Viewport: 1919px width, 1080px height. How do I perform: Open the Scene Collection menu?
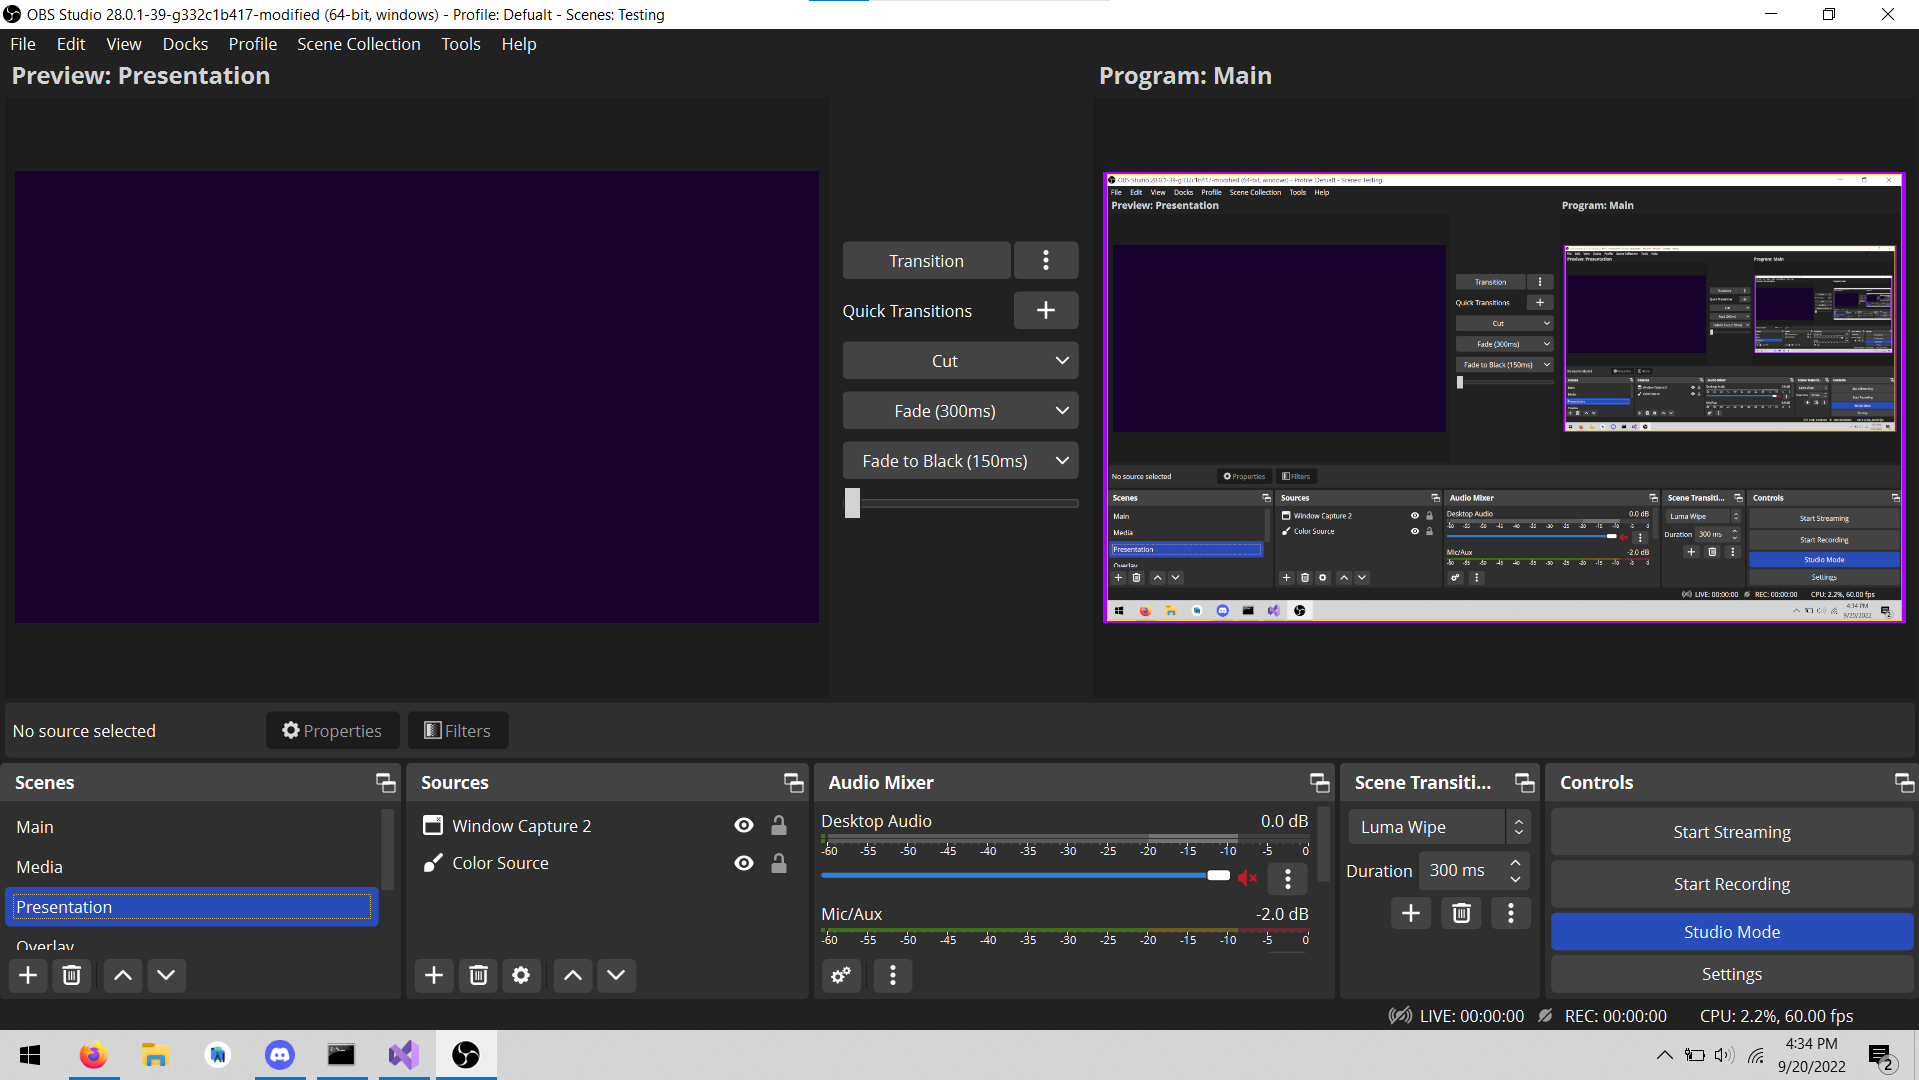pyautogui.click(x=359, y=44)
